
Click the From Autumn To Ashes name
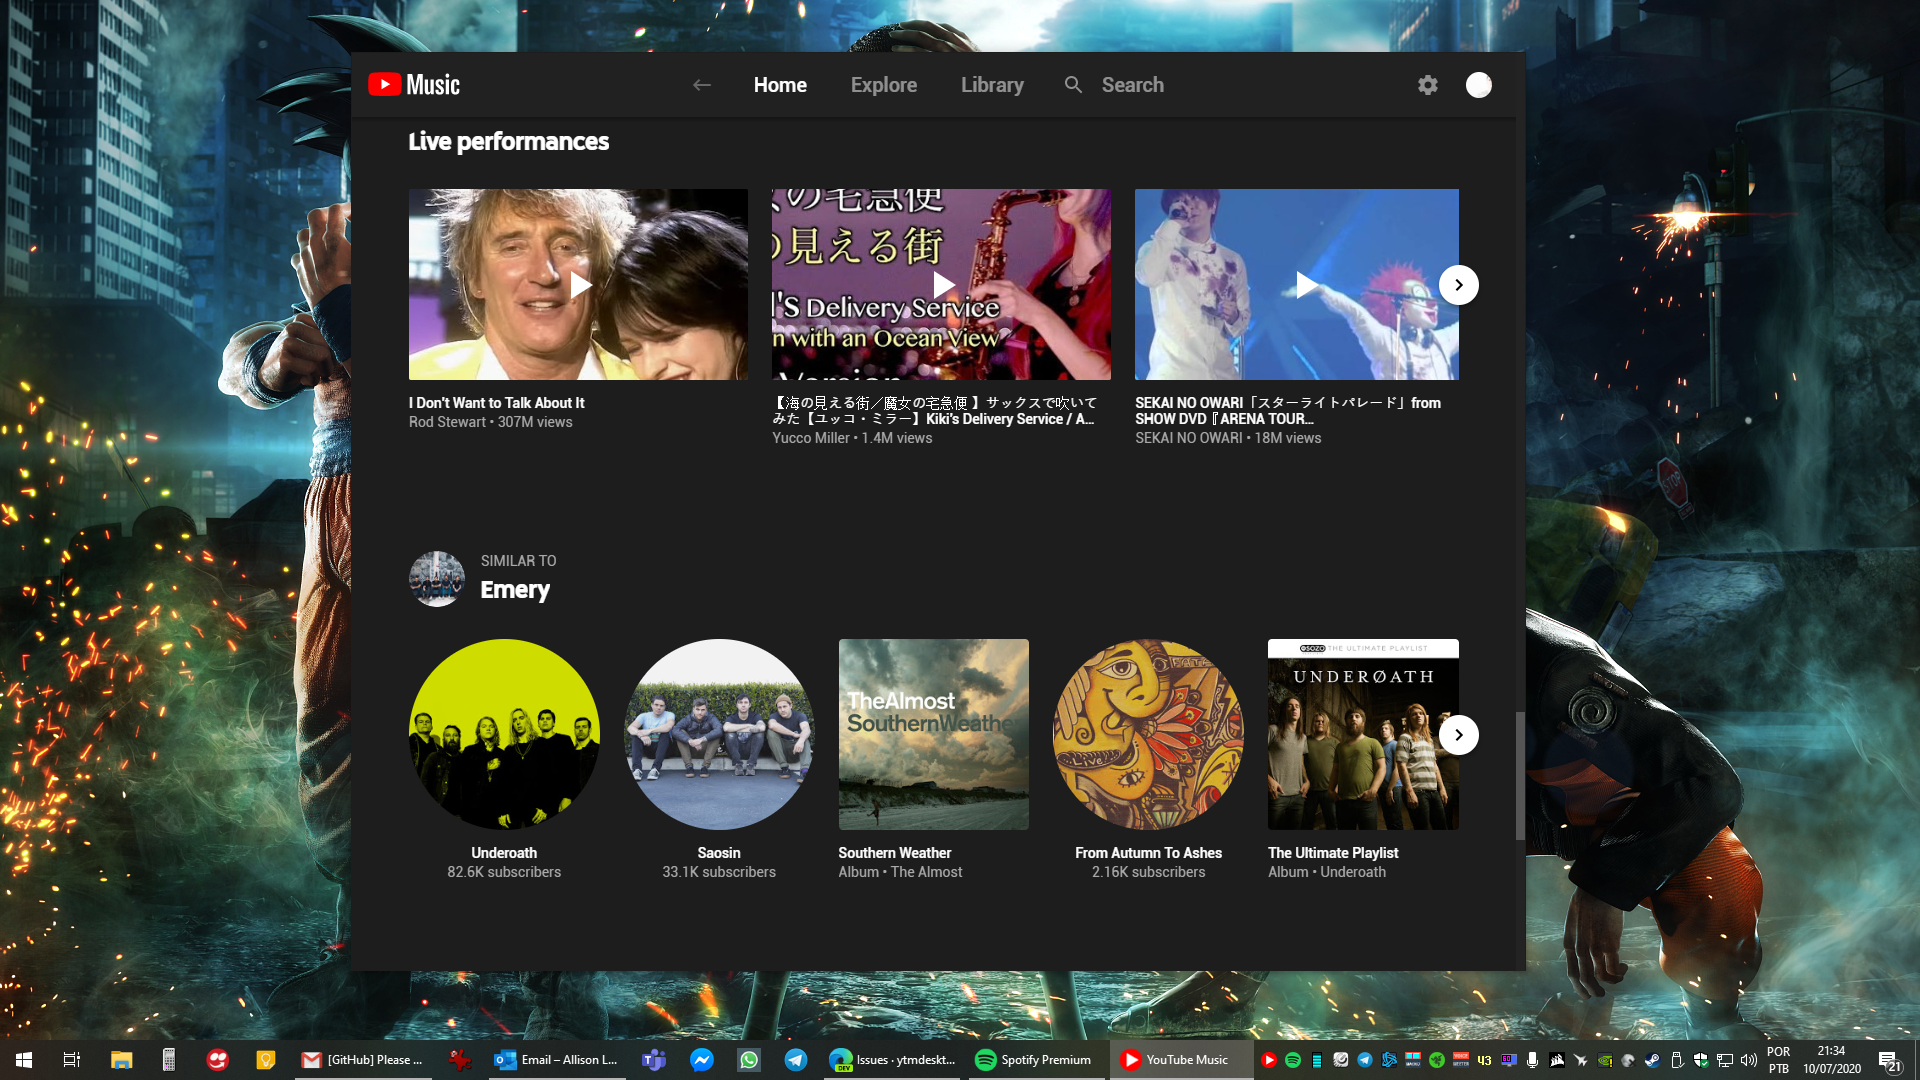coord(1148,853)
